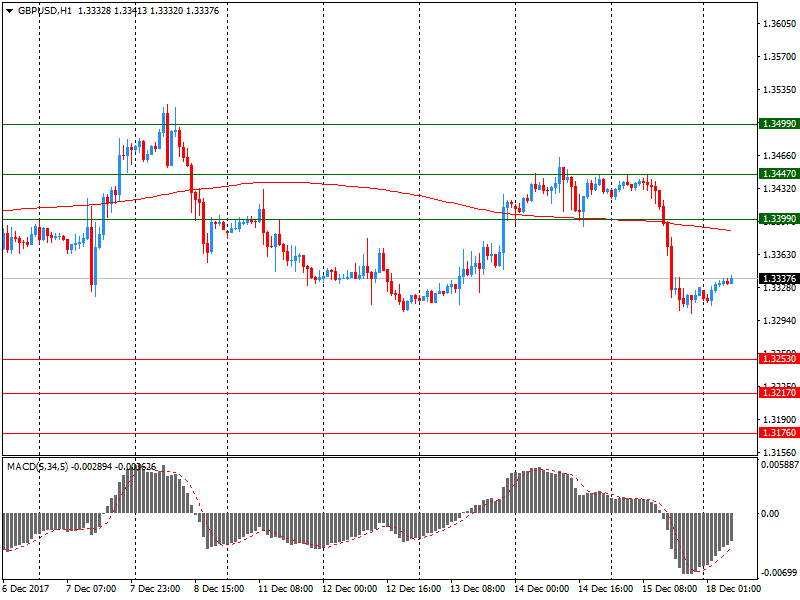The width and height of the screenshot is (800, 600).
Task: Click the MACD scale value 0.005887
Action: point(780,465)
